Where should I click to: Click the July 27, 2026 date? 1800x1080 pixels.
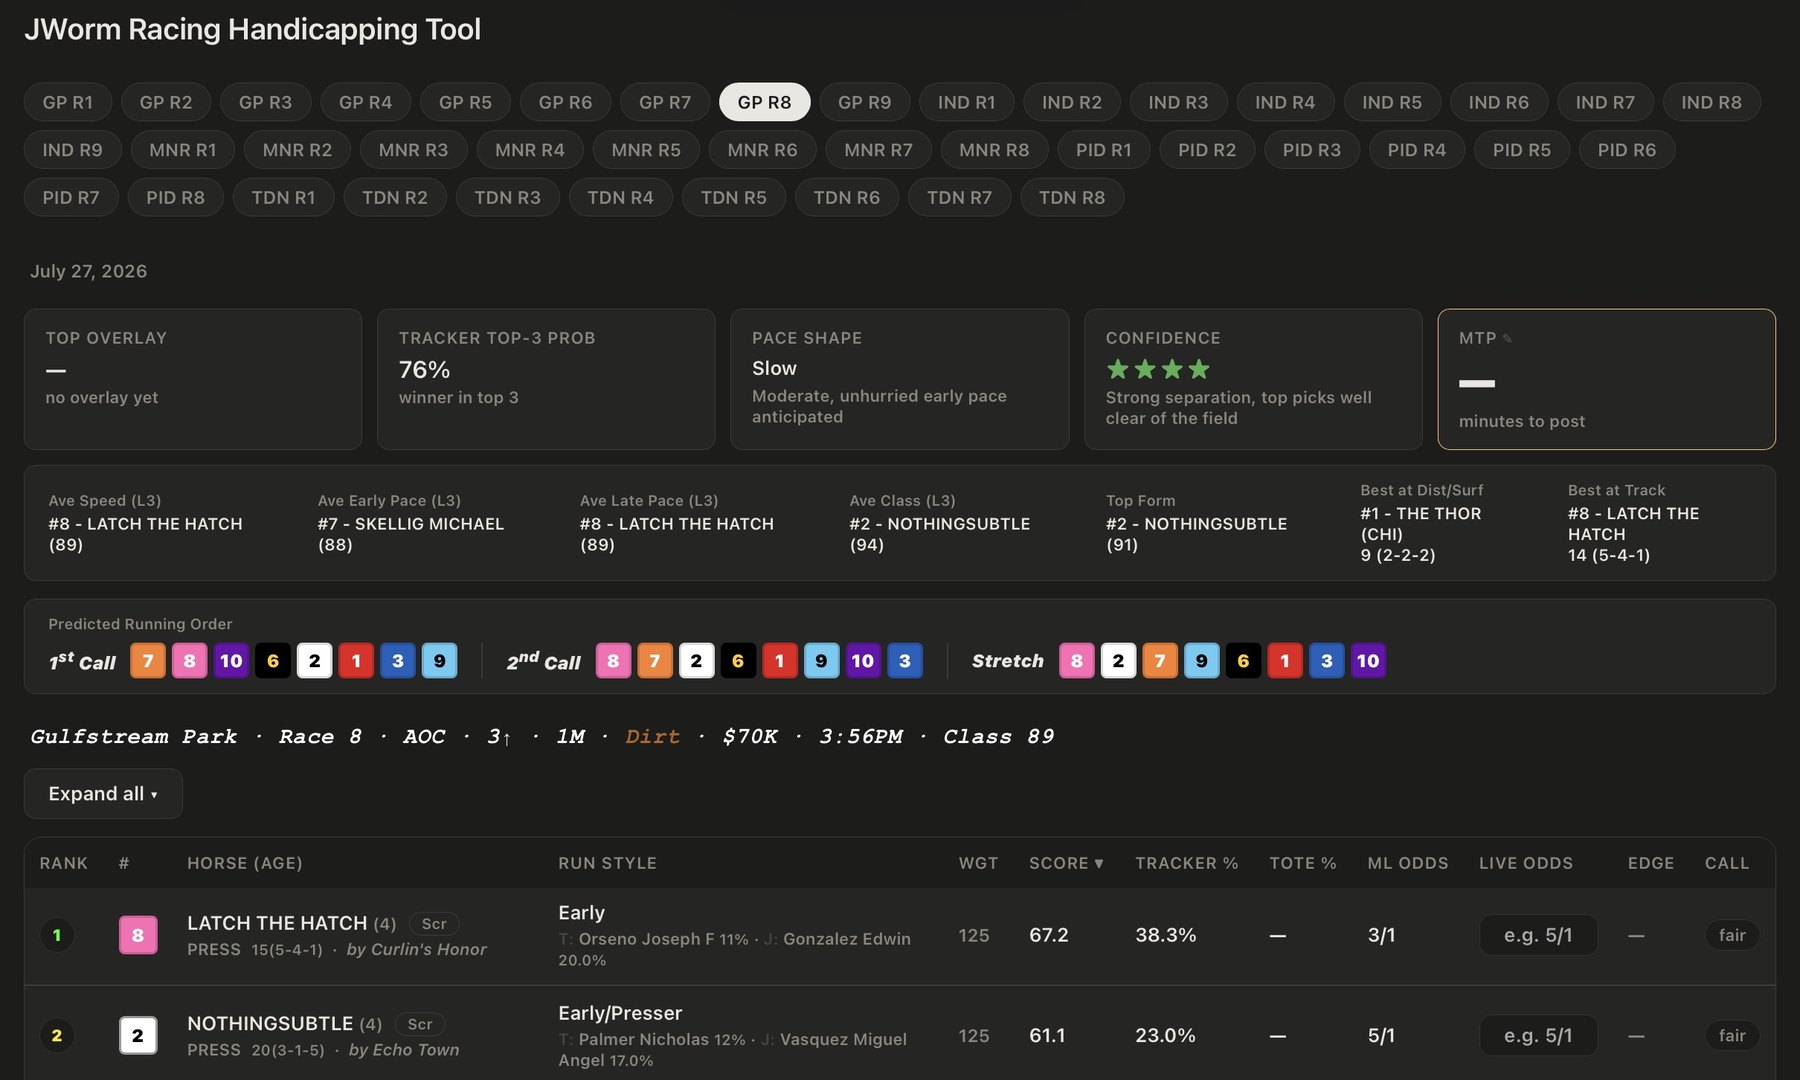[x=88, y=271]
